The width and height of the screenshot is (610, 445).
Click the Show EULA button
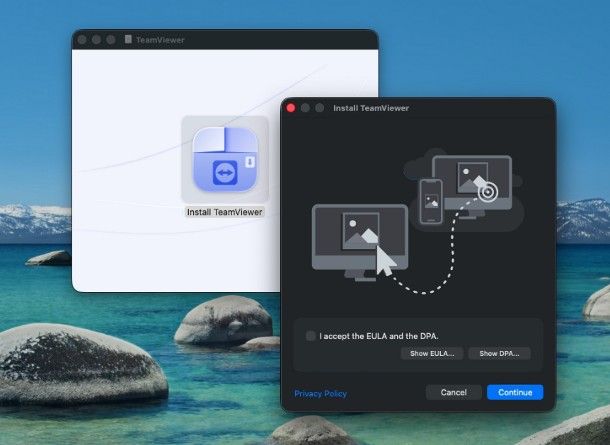[432, 353]
